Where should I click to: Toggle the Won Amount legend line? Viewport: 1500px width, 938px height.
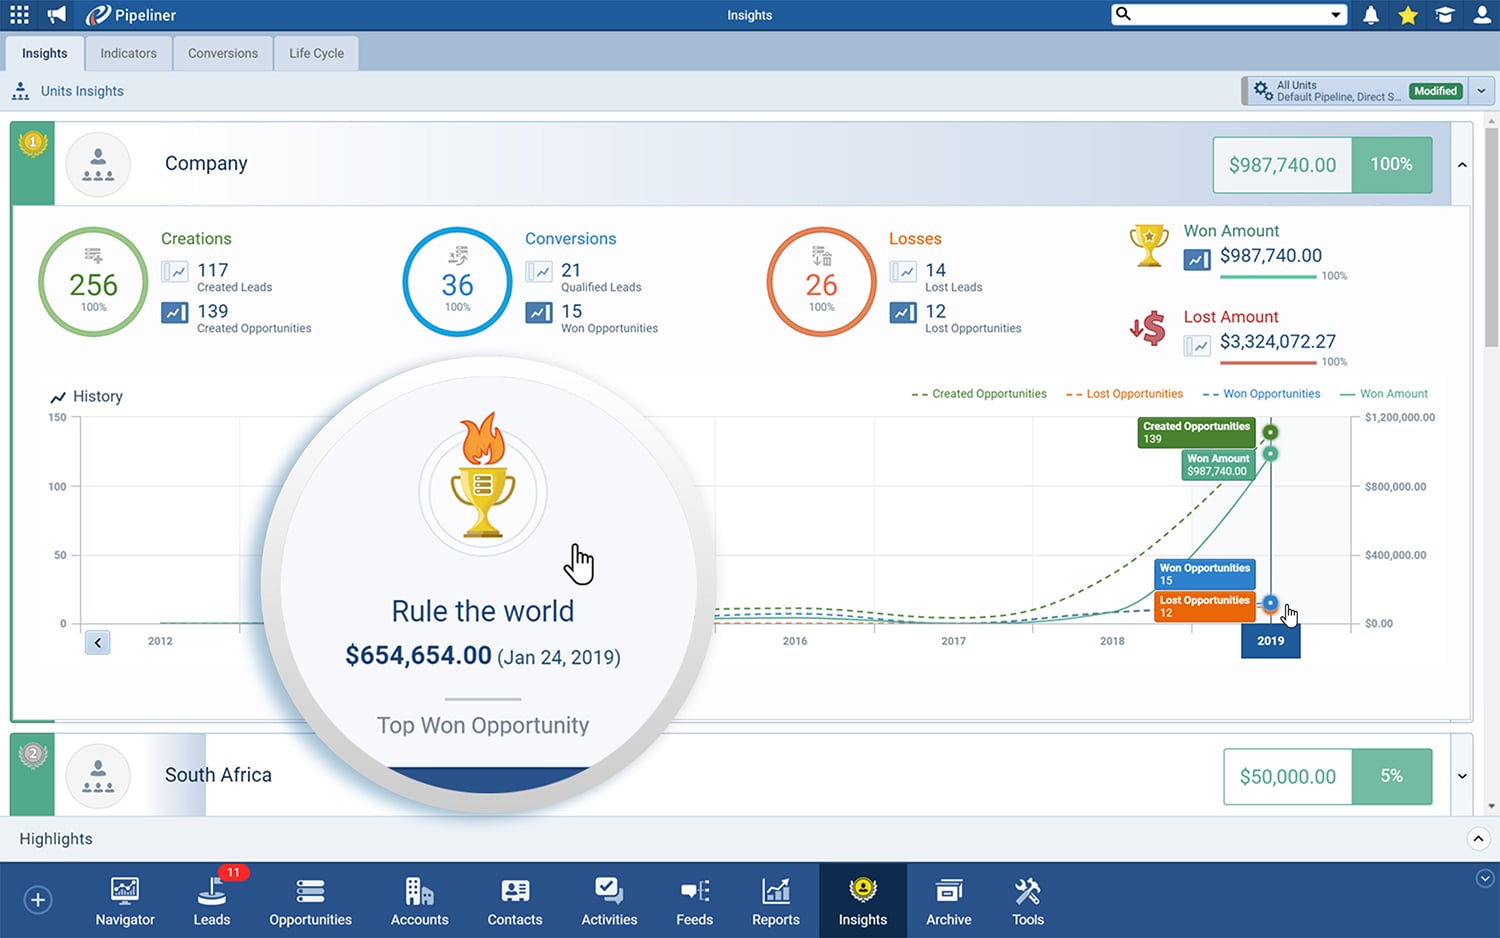1390,393
